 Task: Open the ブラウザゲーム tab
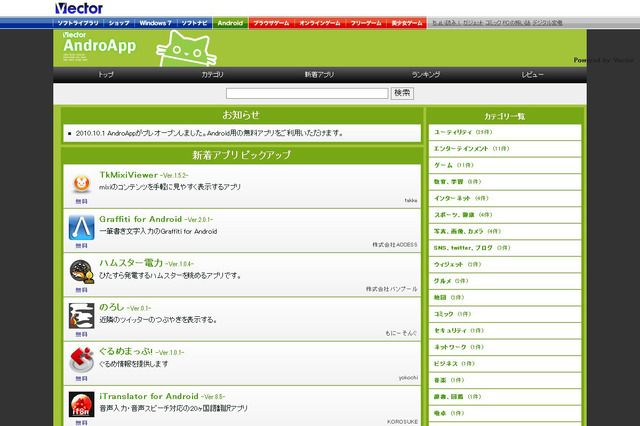(x=271, y=23)
